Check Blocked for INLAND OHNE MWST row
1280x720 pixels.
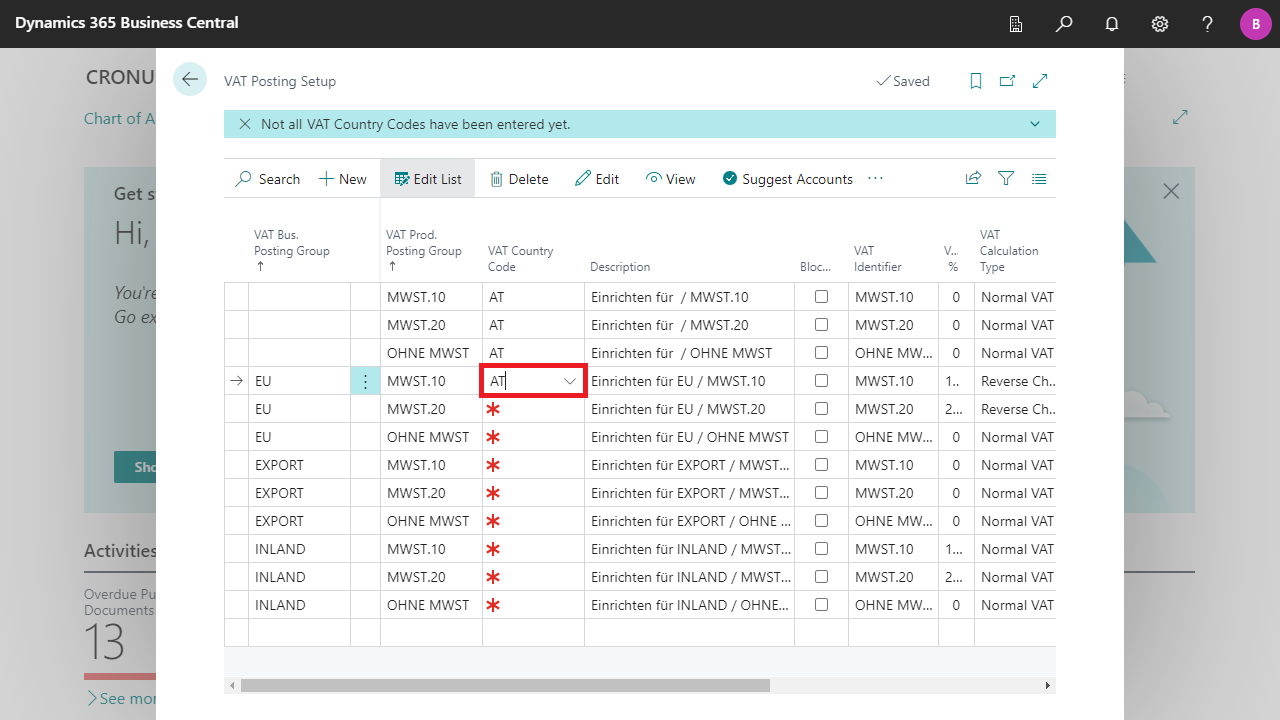pos(821,604)
